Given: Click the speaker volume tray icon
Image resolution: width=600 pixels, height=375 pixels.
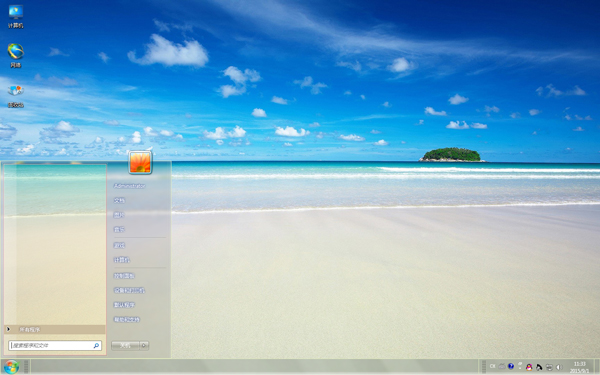Looking at the screenshot, I should point(559,367).
